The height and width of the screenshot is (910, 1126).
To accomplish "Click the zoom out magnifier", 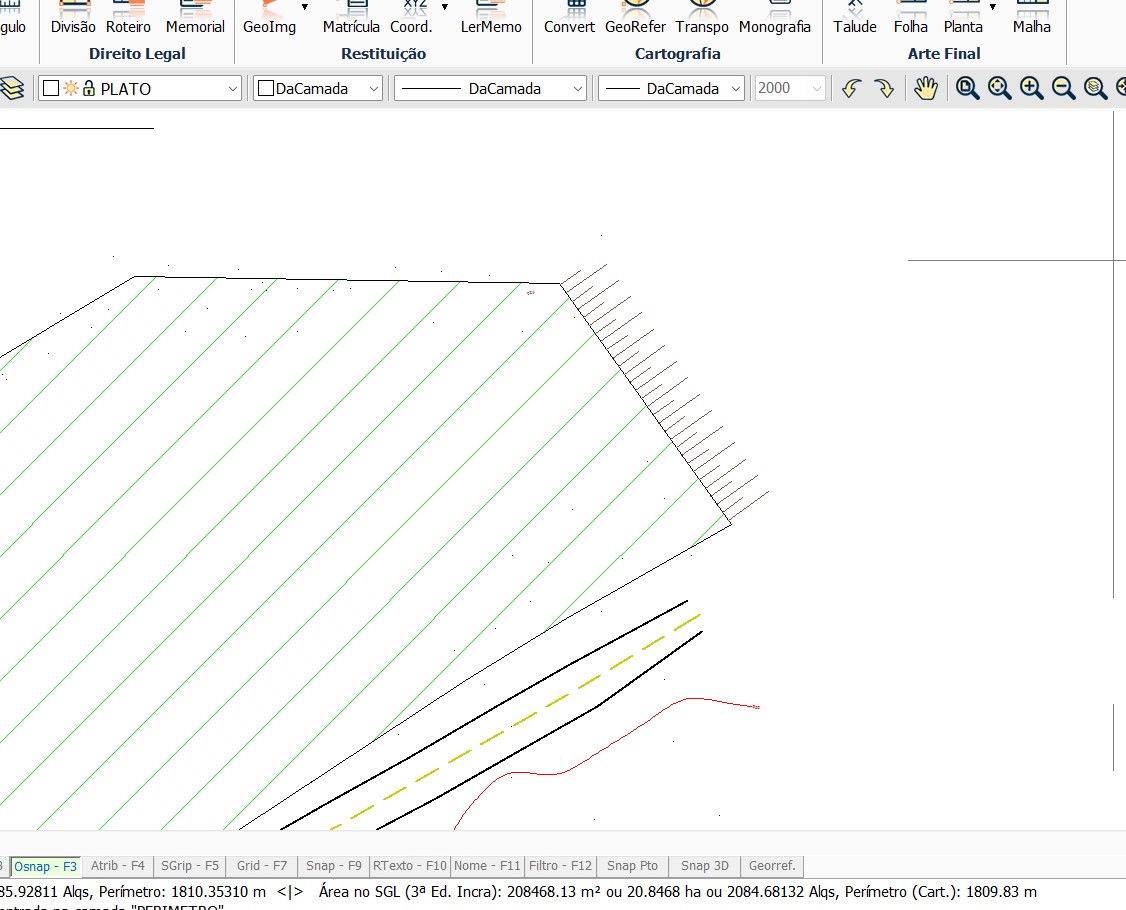I will point(1064,89).
